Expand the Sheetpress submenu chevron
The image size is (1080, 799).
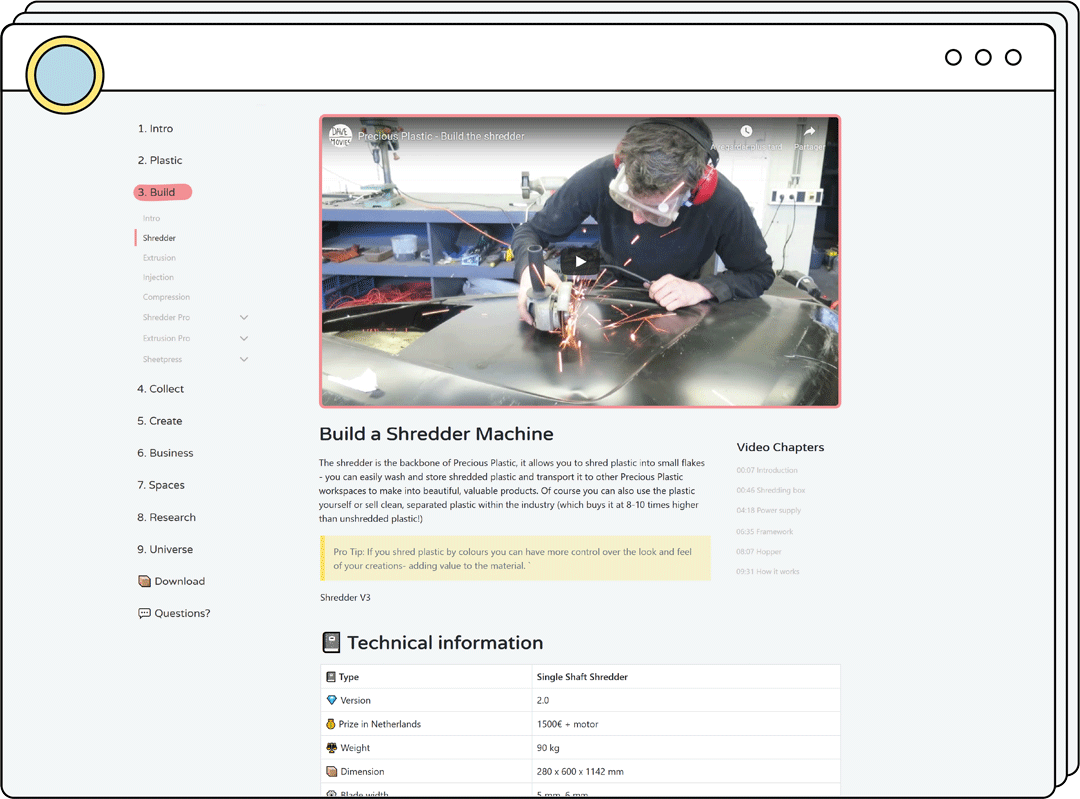pos(244,360)
